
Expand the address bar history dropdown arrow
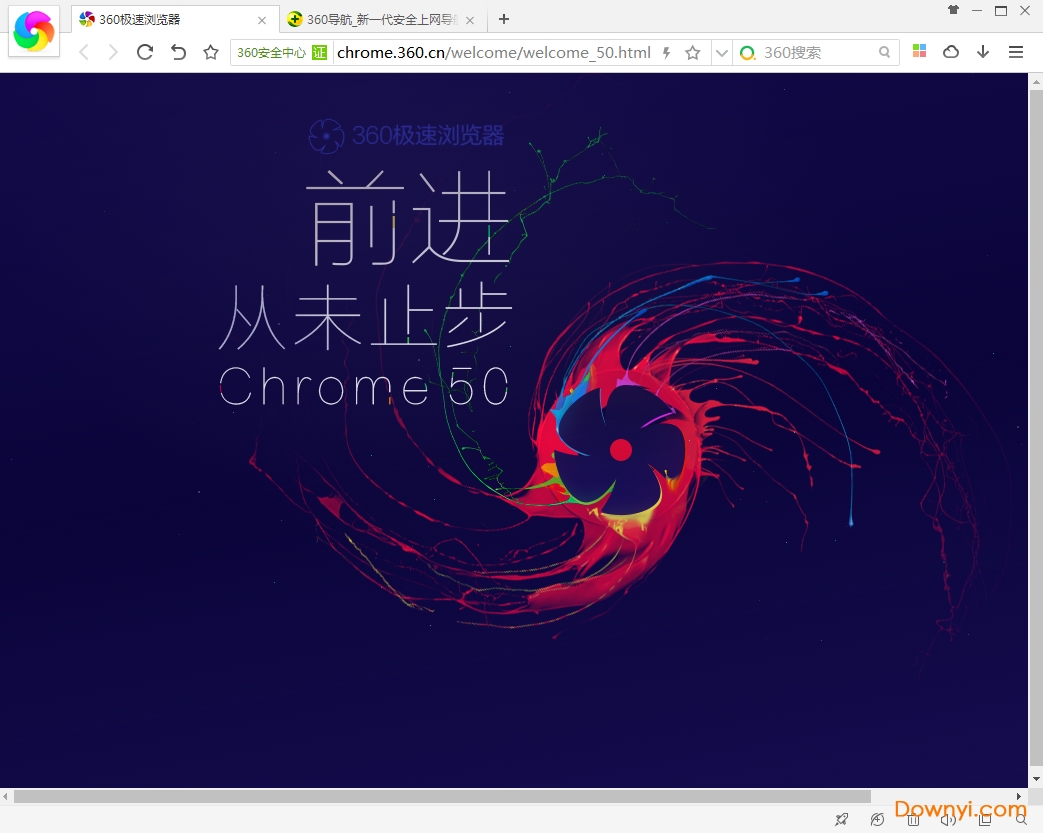(x=722, y=51)
